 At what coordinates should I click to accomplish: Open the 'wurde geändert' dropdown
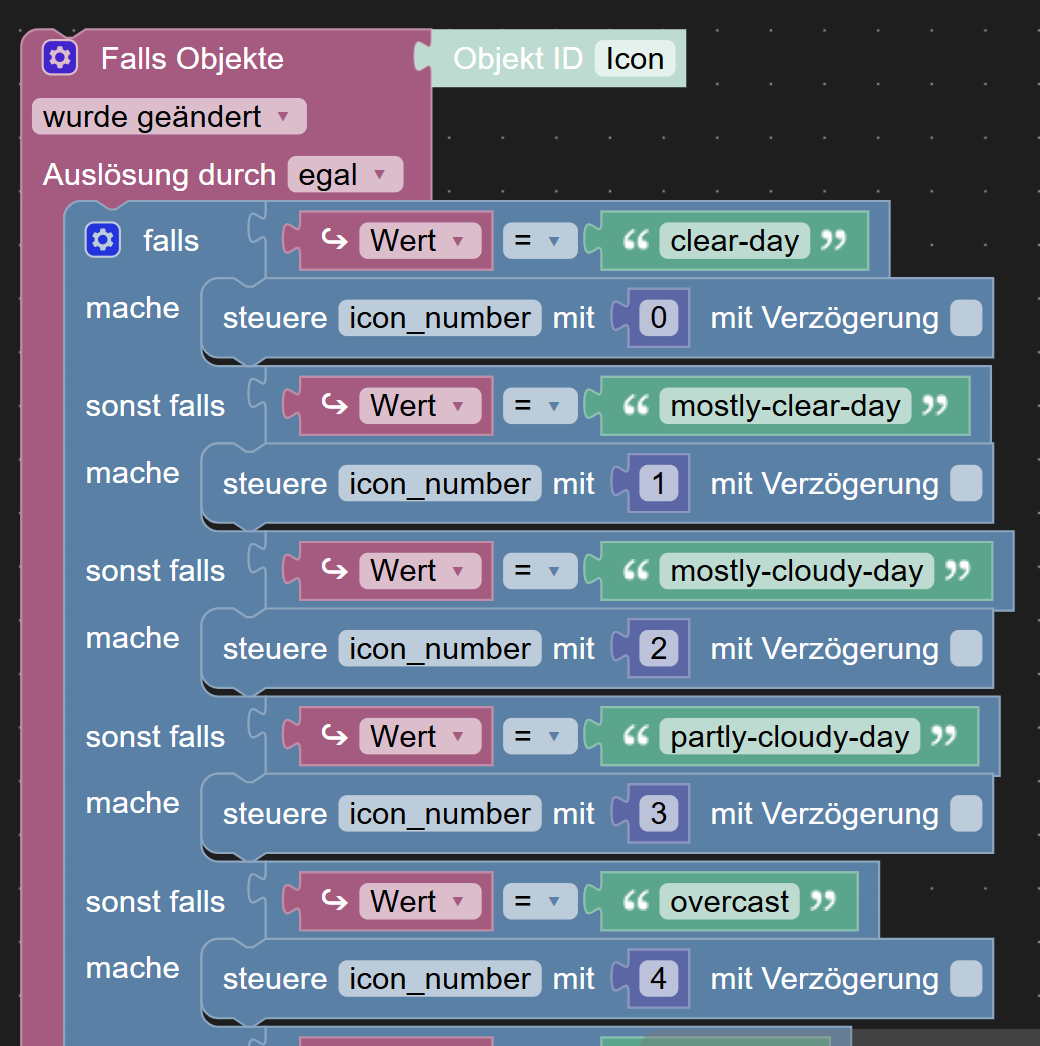(x=168, y=117)
